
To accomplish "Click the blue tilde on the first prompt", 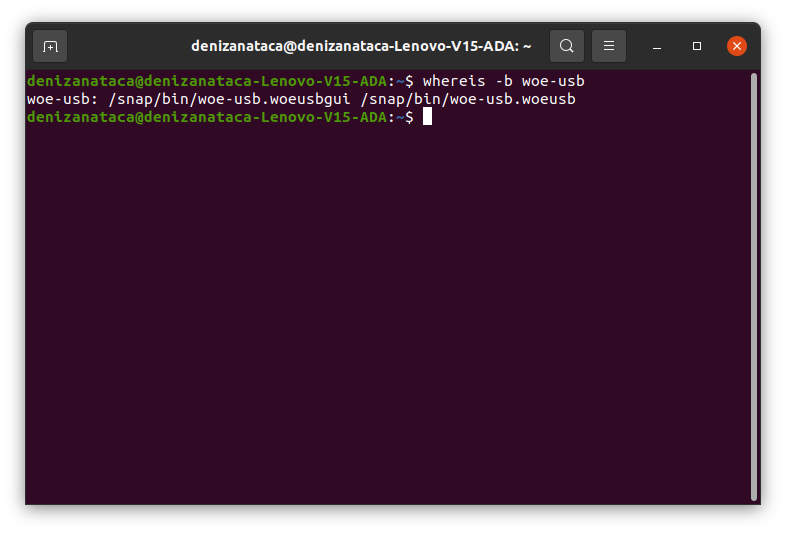I will pos(401,81).
